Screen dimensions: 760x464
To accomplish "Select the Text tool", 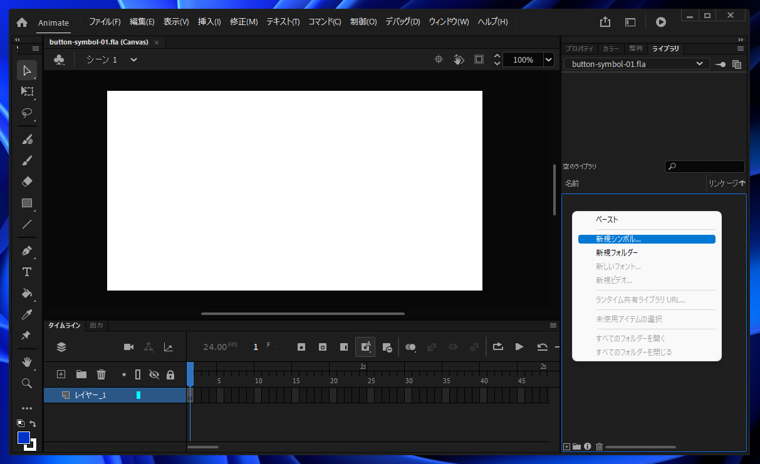I will tap(27, 272).
